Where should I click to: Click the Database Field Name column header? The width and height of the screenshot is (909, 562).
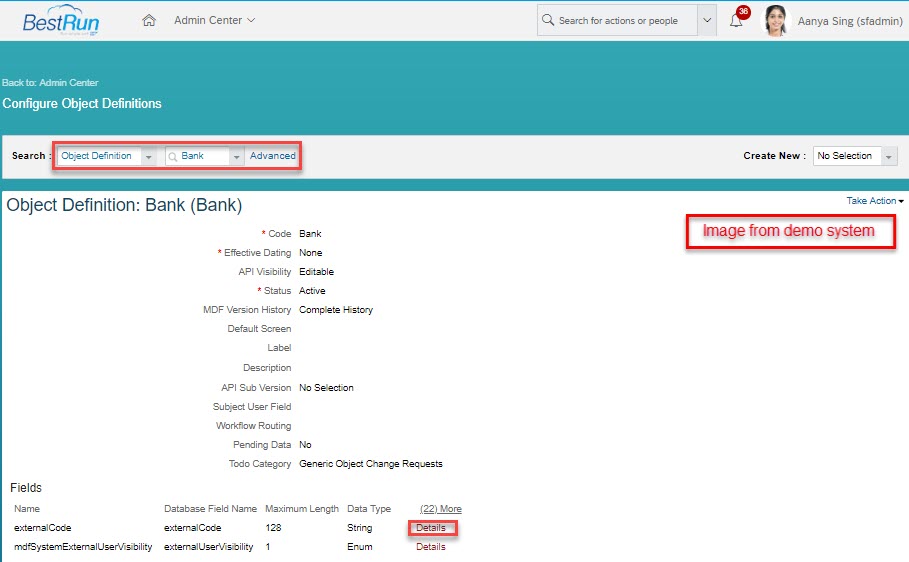pyautogui.click(x=210, y=509)
